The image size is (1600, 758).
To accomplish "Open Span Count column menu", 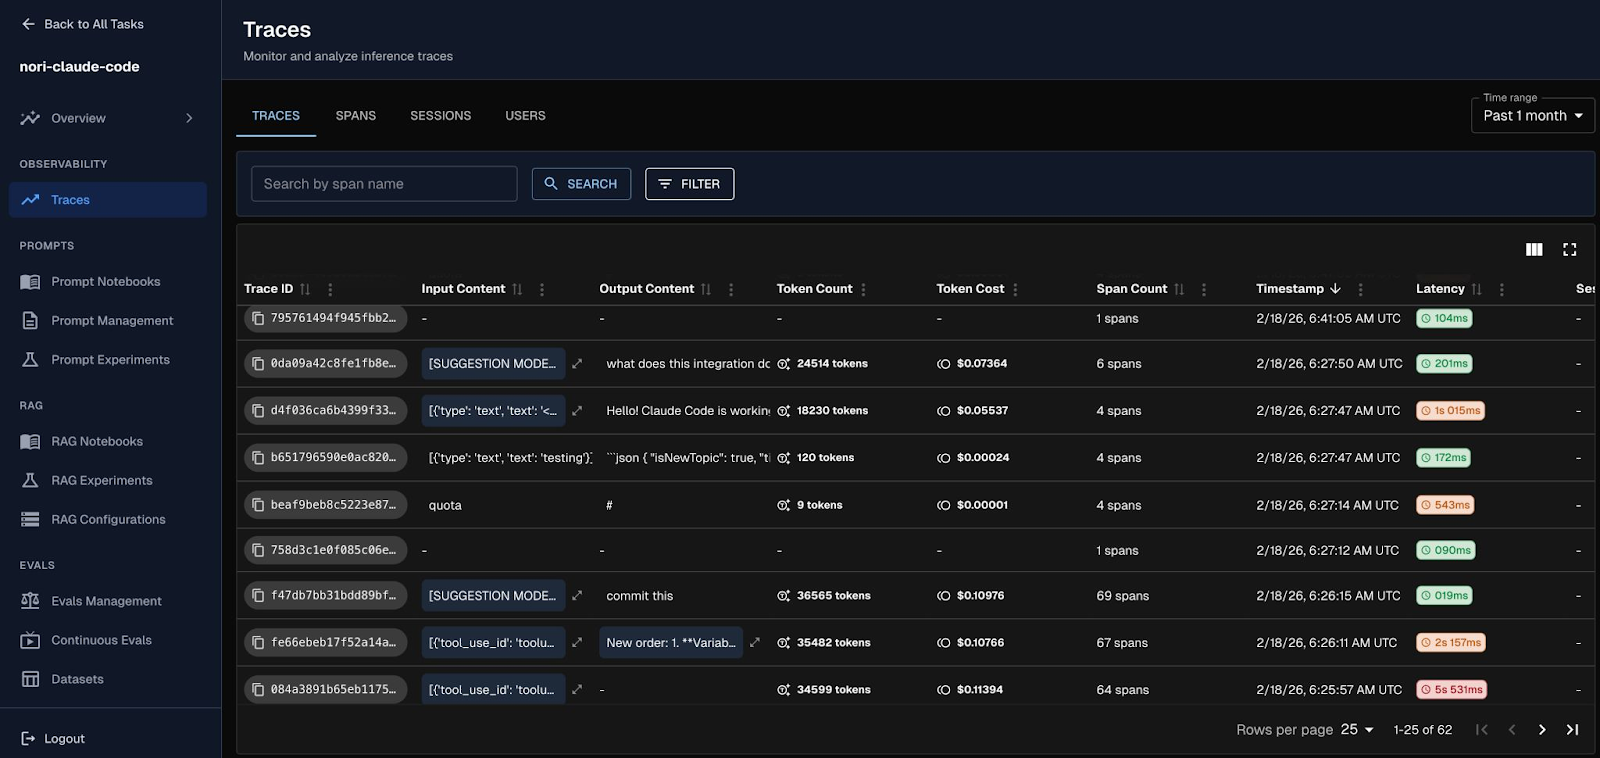I will click(1204, 289).
